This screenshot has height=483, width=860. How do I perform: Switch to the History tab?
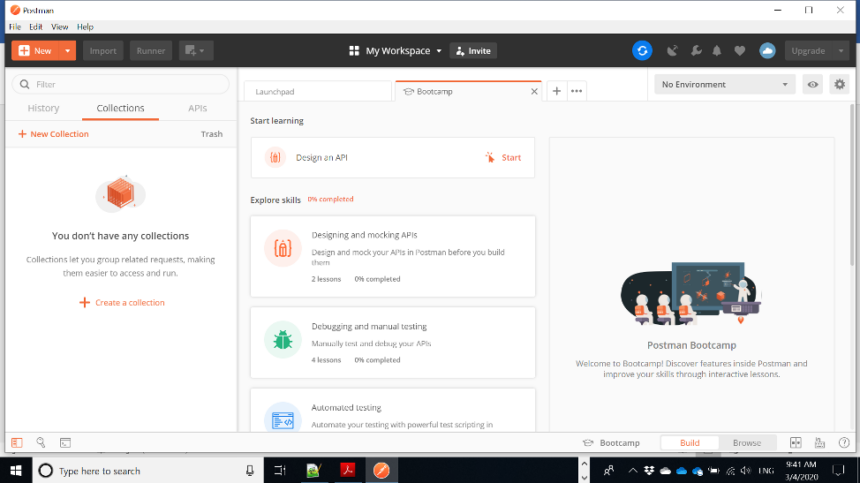(43, 108)
